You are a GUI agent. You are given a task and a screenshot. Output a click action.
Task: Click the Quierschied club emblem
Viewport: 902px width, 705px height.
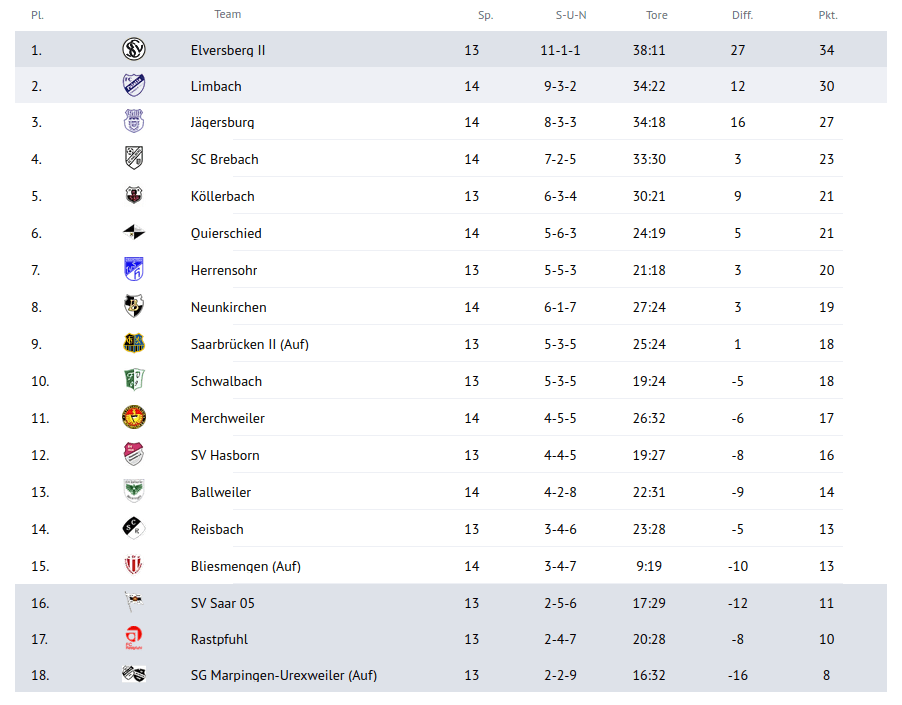pos(133,233)
